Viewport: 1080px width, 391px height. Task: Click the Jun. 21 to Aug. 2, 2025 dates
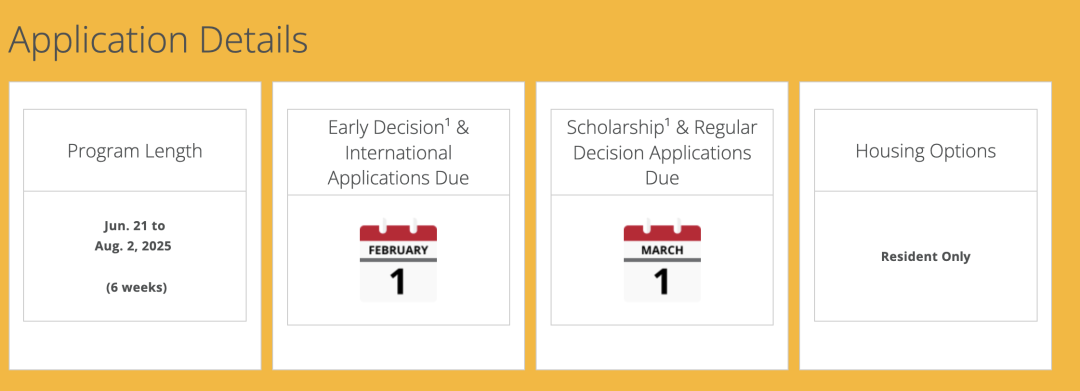click(133, 235)
